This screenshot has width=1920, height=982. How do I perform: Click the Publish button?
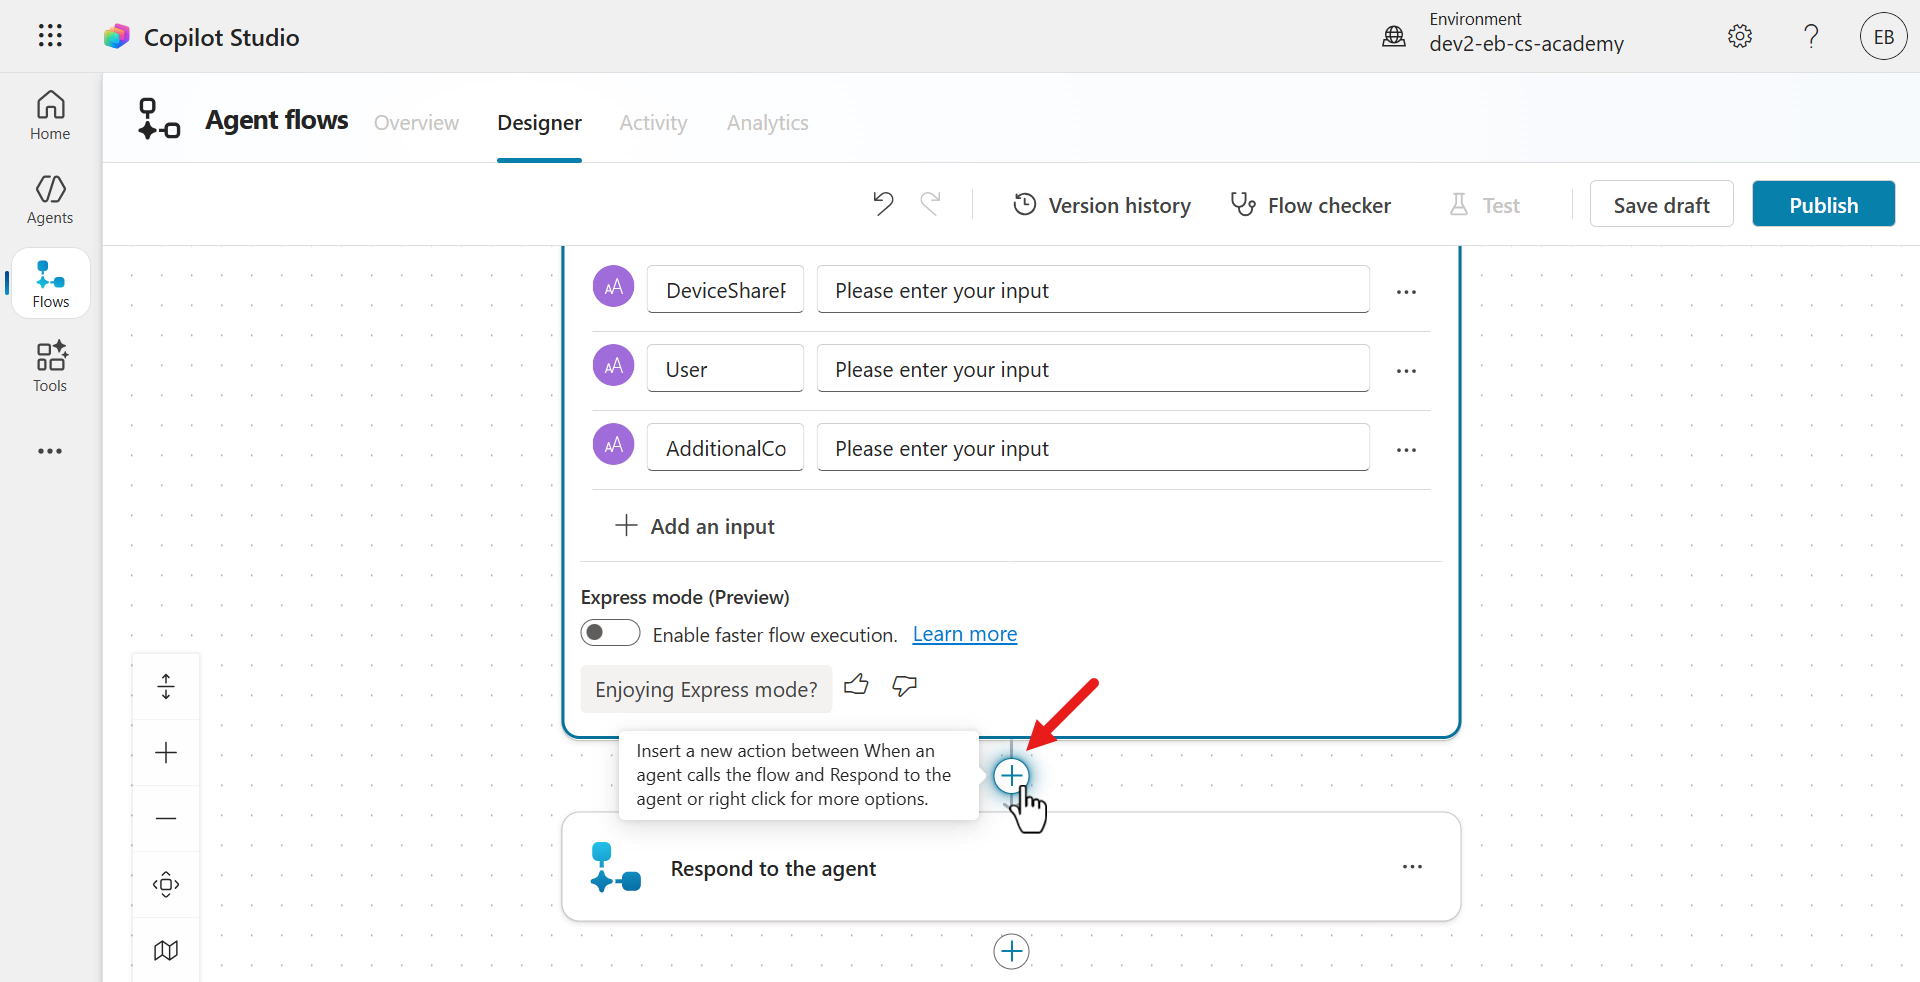point(1823,204)
